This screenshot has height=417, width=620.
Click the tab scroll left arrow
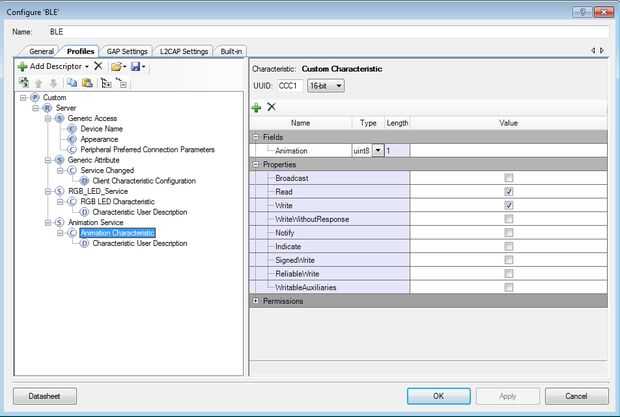pos(593,51)
